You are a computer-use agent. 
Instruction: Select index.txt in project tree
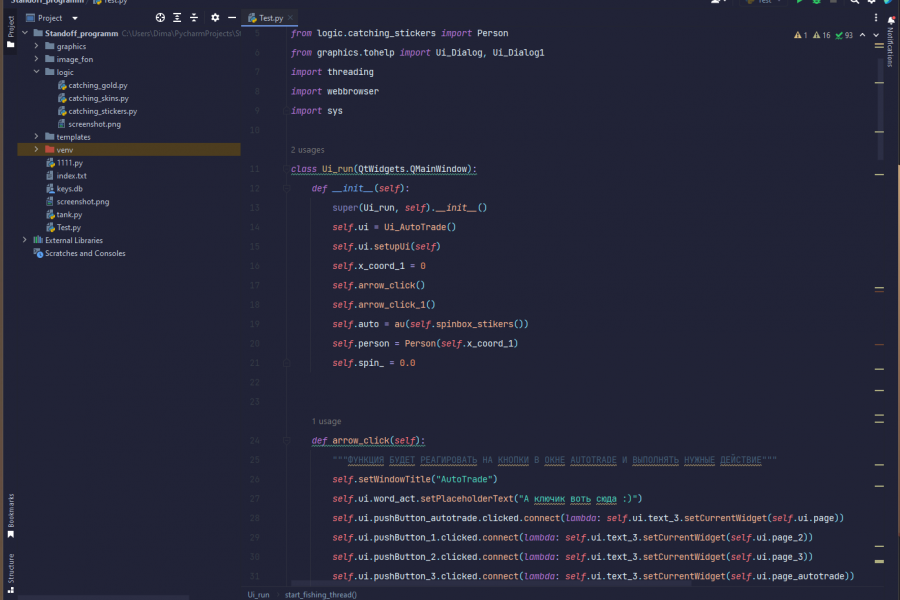click(71, 176)
